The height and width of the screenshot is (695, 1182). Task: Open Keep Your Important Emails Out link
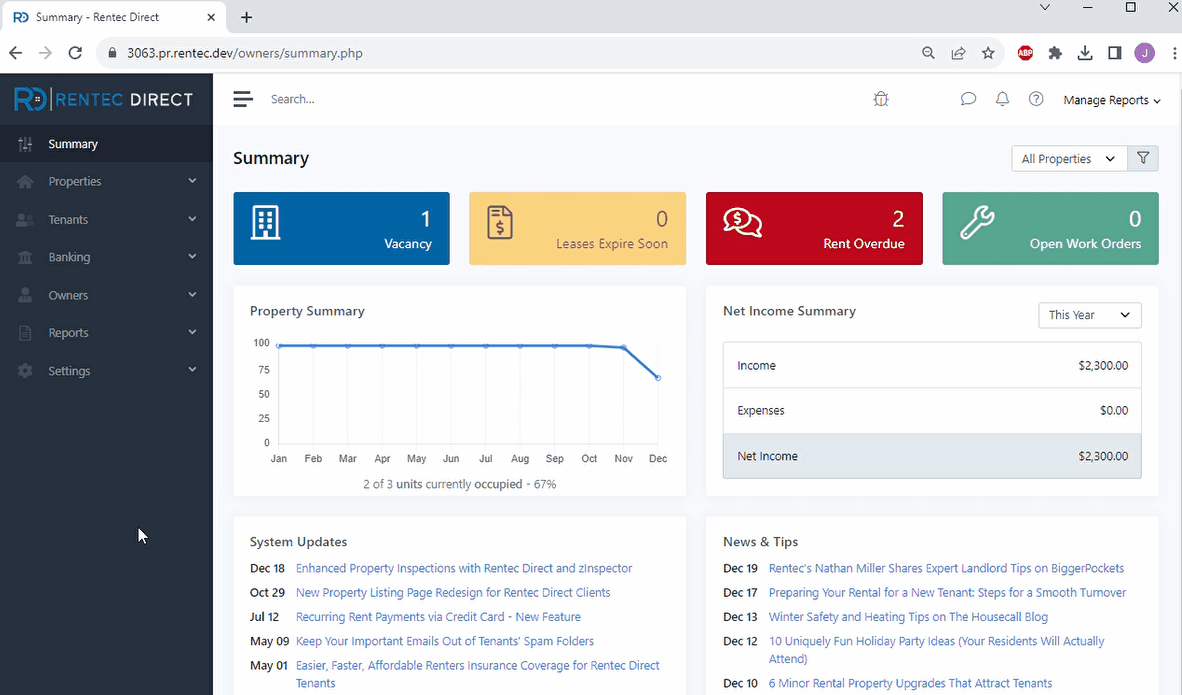445,641
